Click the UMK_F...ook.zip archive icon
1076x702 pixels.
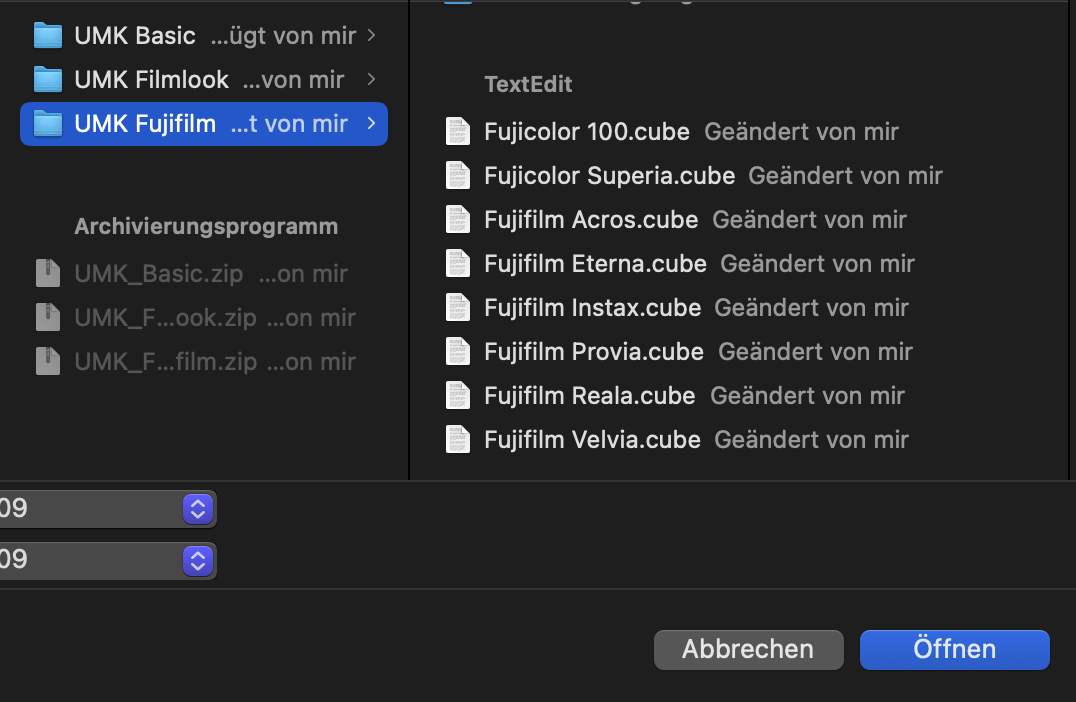(48, 317)
